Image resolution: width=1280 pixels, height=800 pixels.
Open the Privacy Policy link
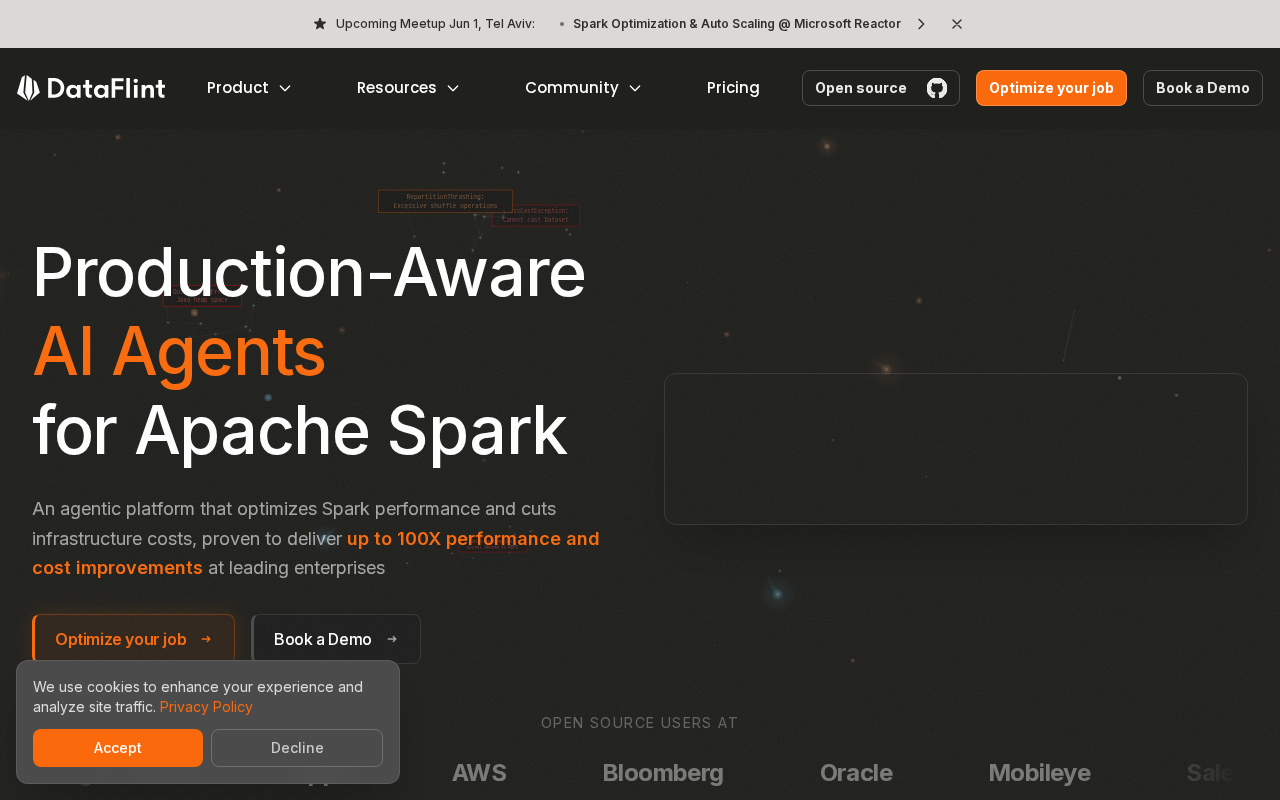[x=206, y=707]
